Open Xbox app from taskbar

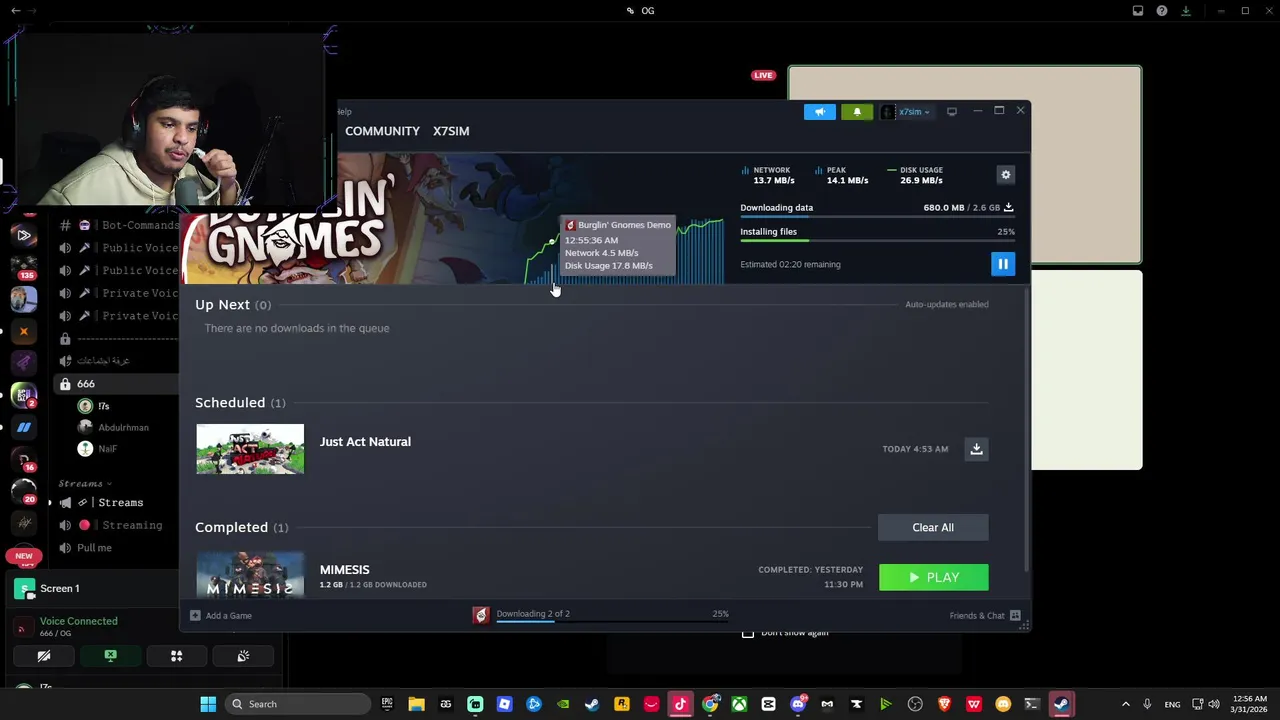[739, 704]
